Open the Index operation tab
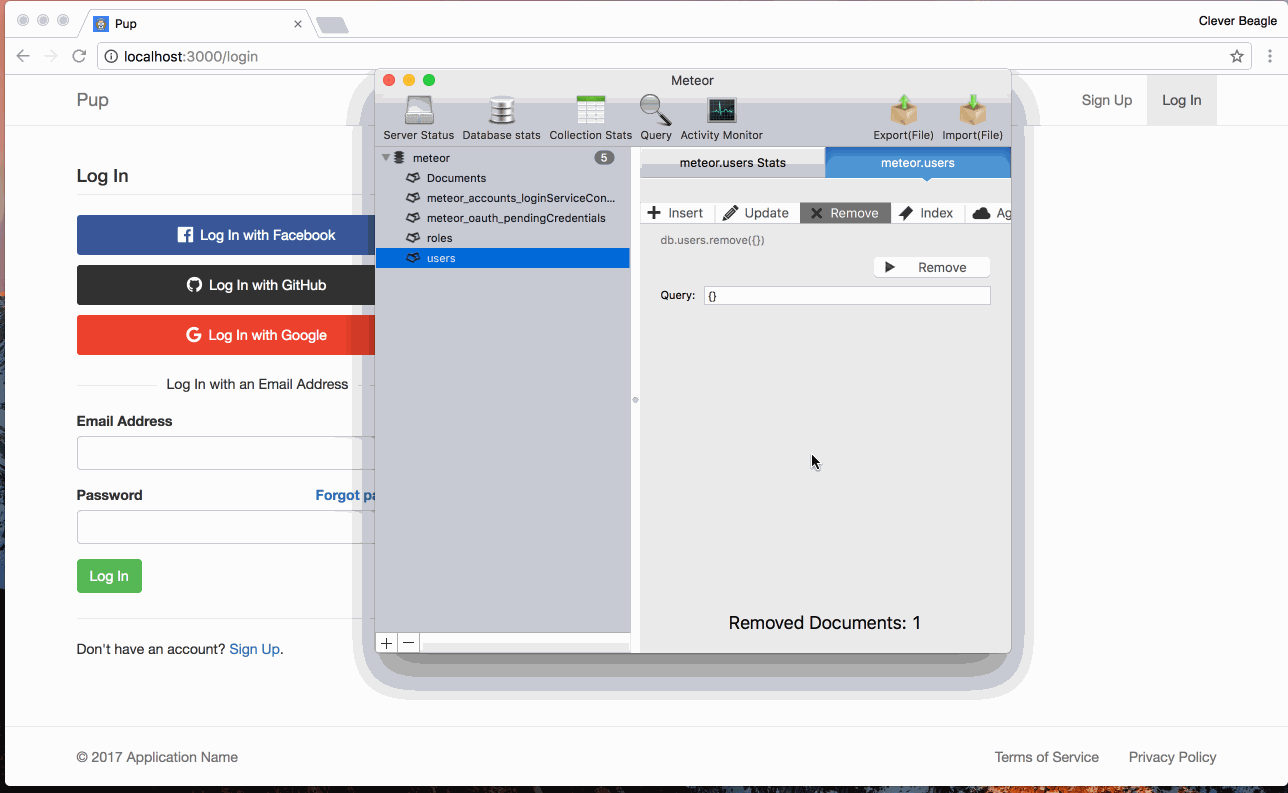1288x793 pixels. (926, 213)
